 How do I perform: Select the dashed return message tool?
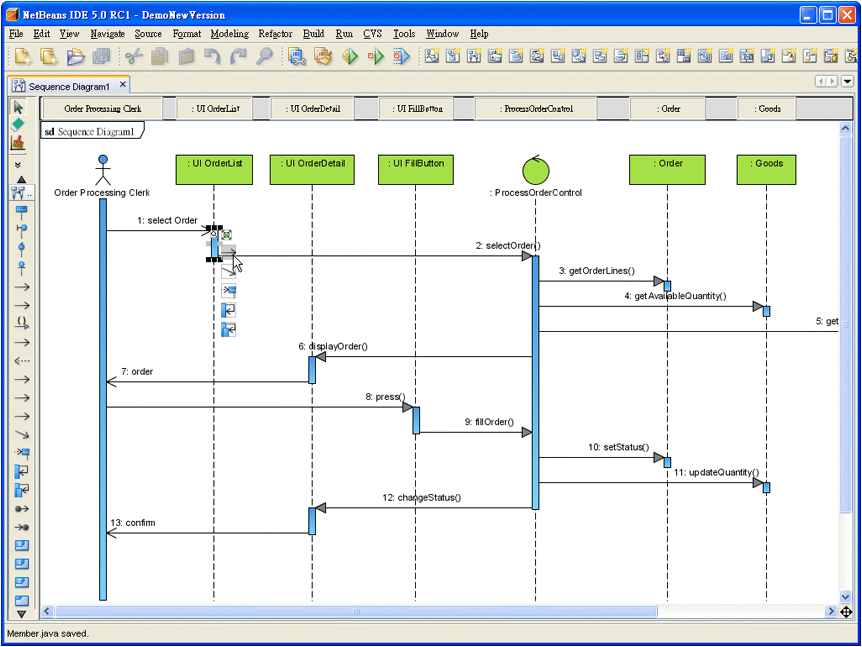tap(21, 361)
